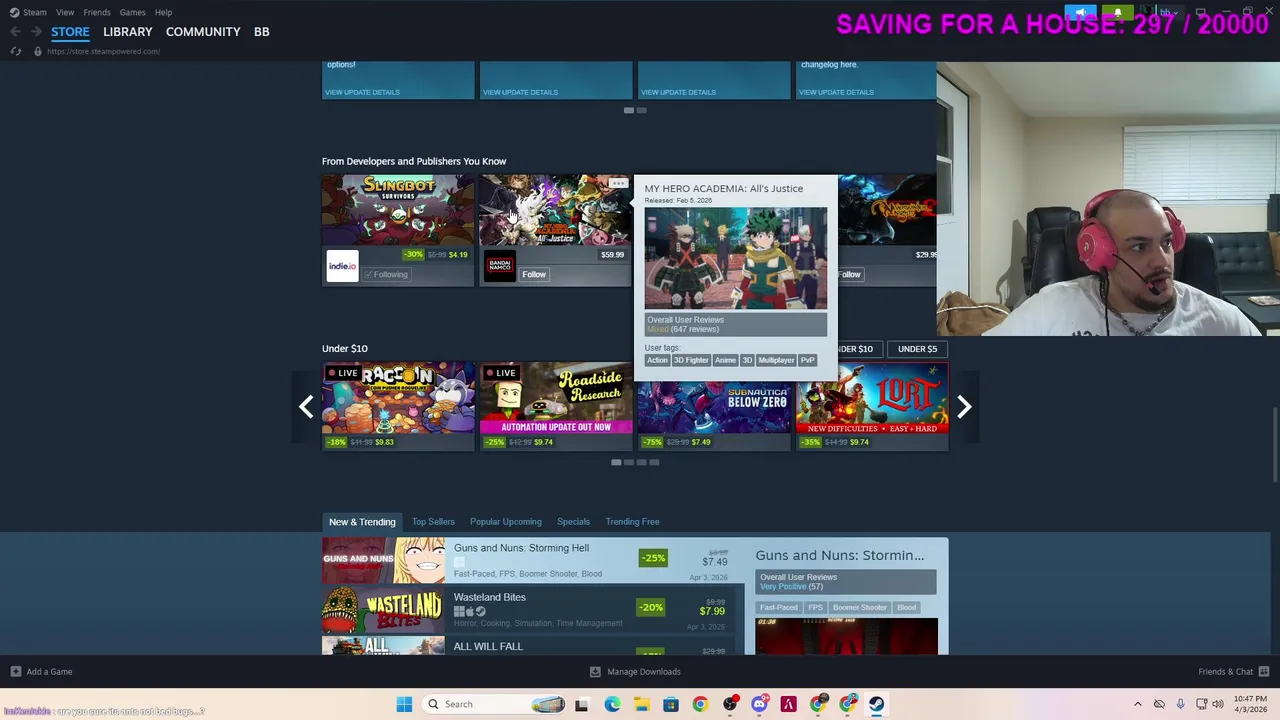Go forward with the right arrow
The height and width of the screenshot is (720, 1280).
click(36, 32)
